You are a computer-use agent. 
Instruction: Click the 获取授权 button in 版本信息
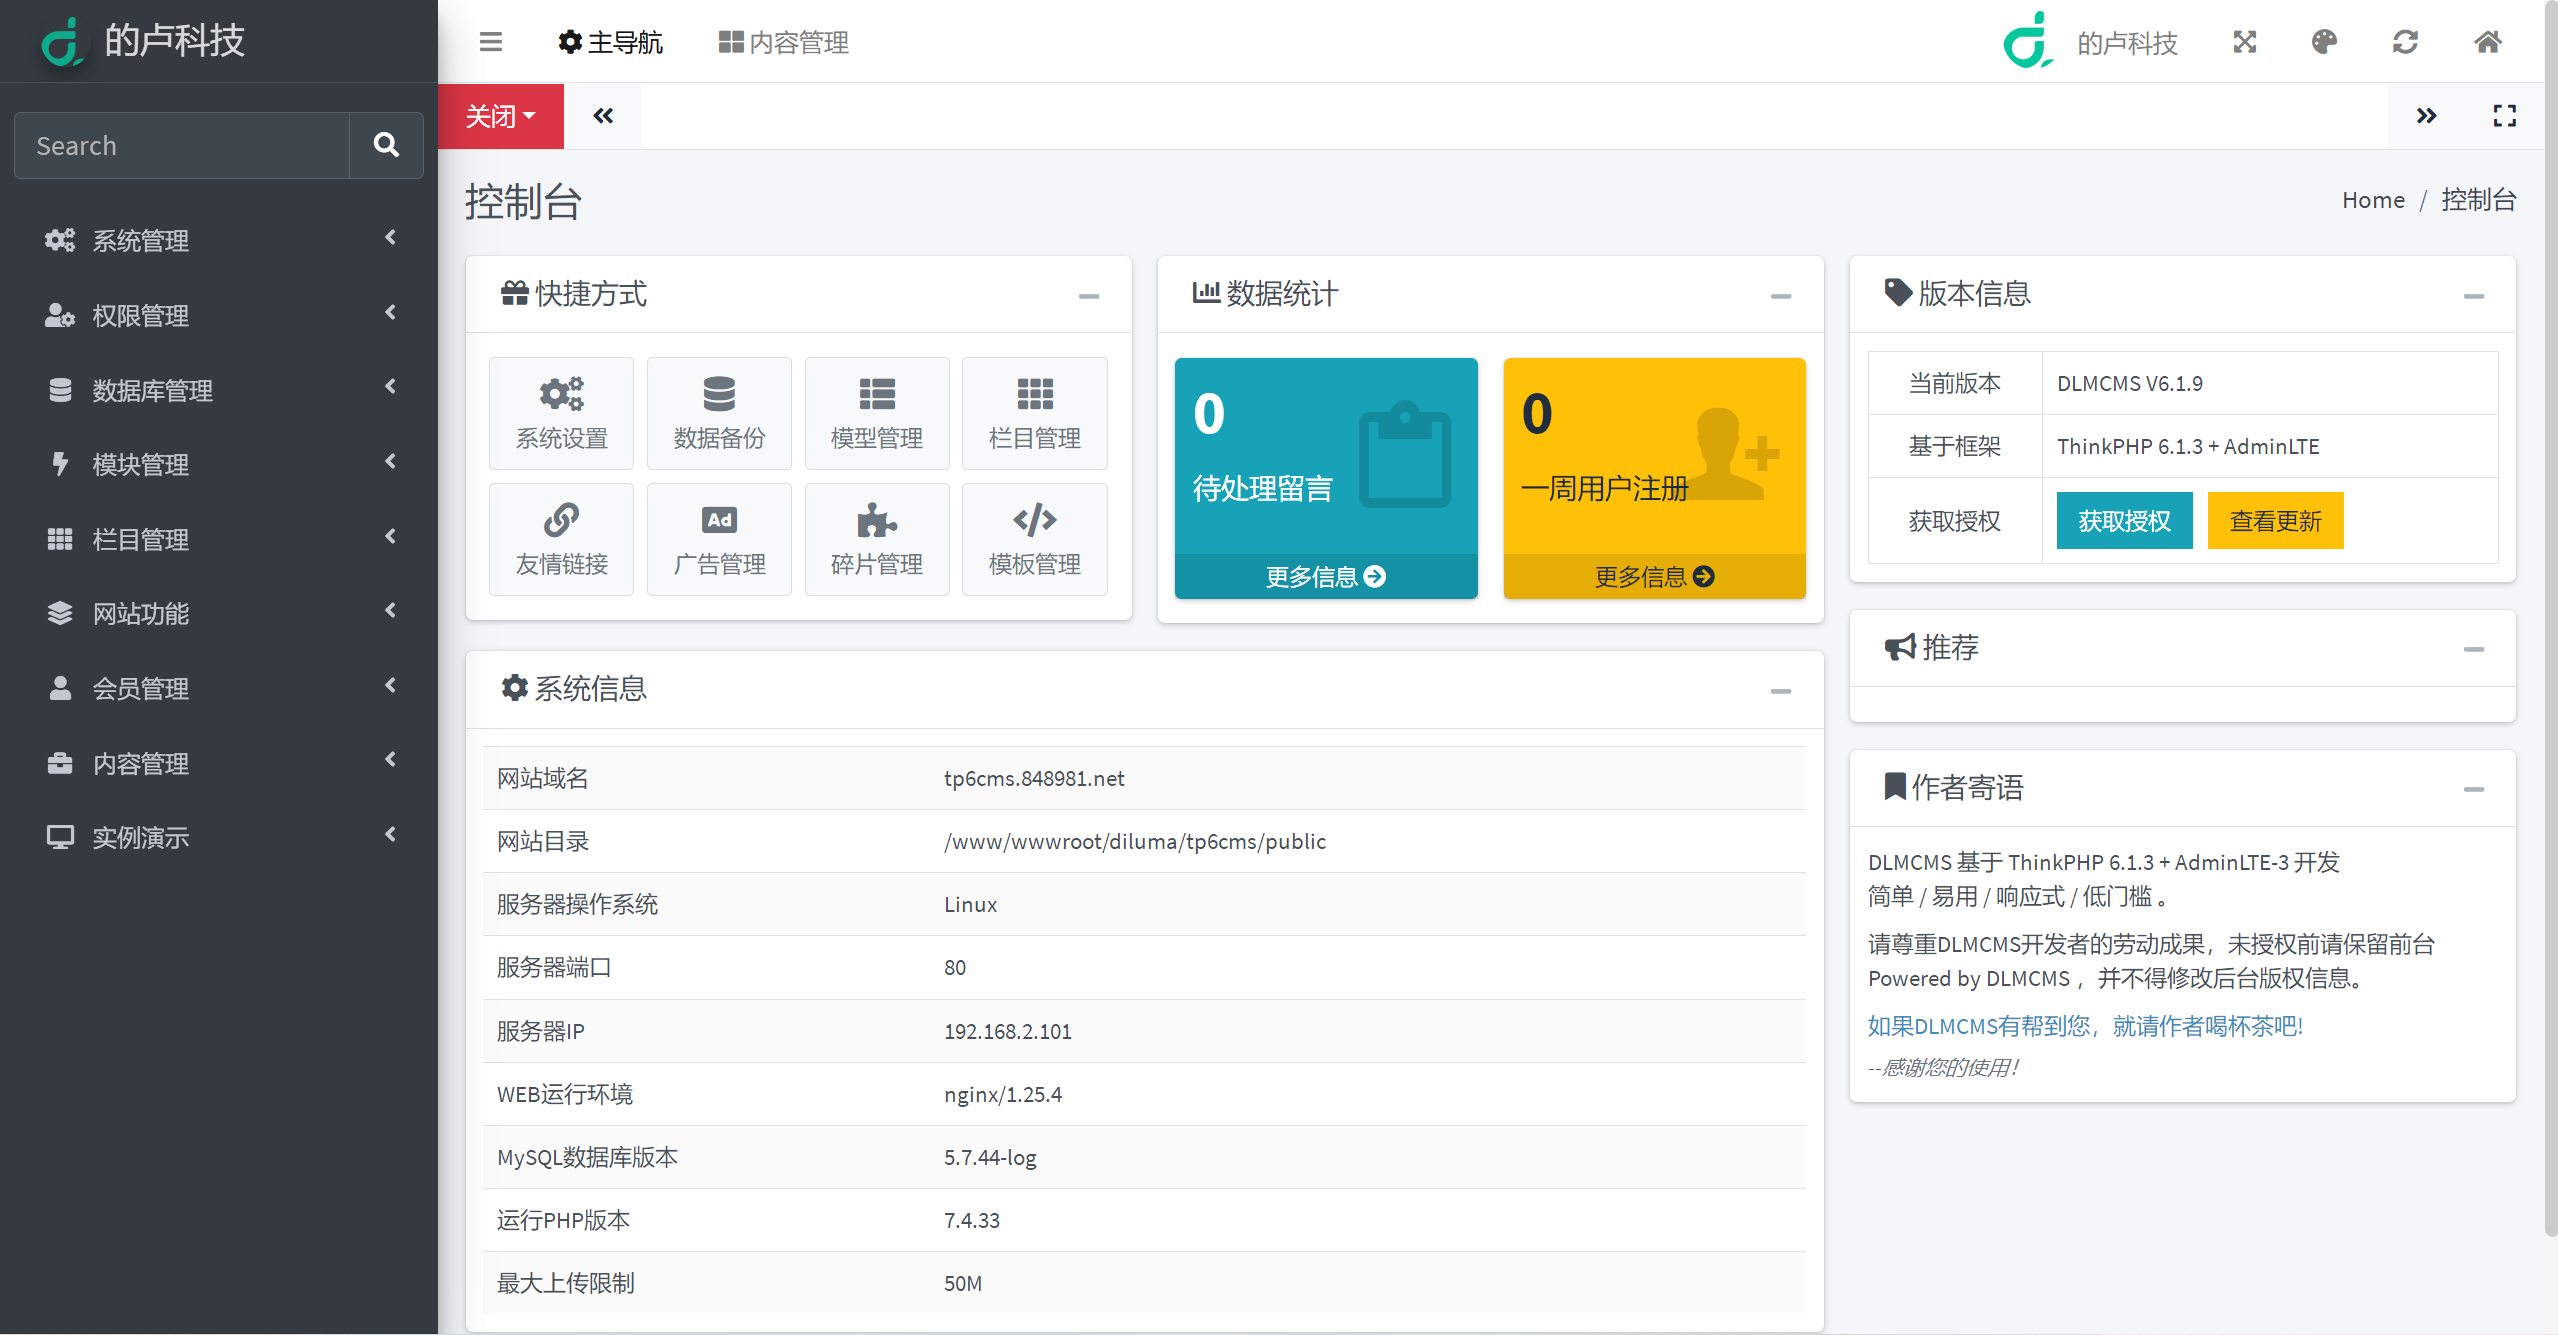tap(2122, 521)
